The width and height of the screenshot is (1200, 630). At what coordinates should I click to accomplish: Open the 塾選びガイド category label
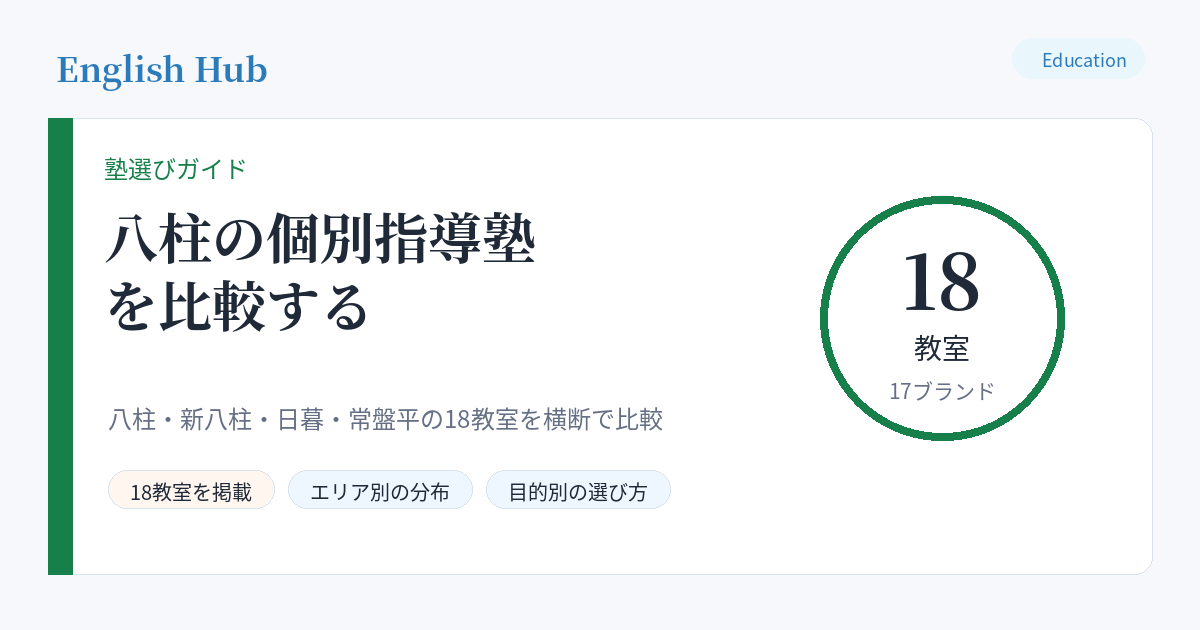[176, 169]
